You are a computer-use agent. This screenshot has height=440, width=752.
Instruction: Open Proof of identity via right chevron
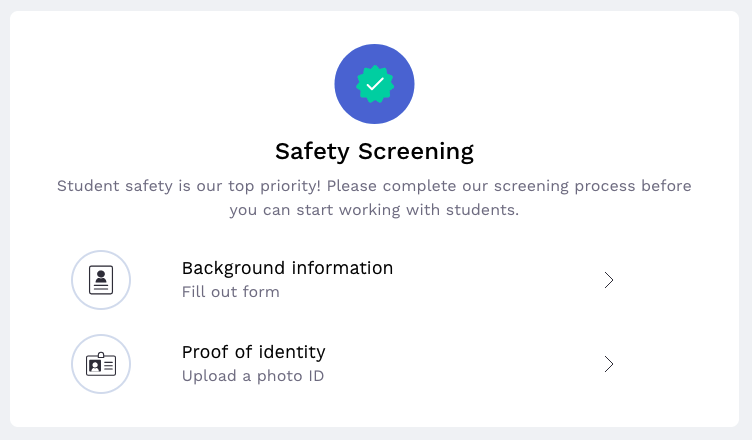(x=608, y=364)
